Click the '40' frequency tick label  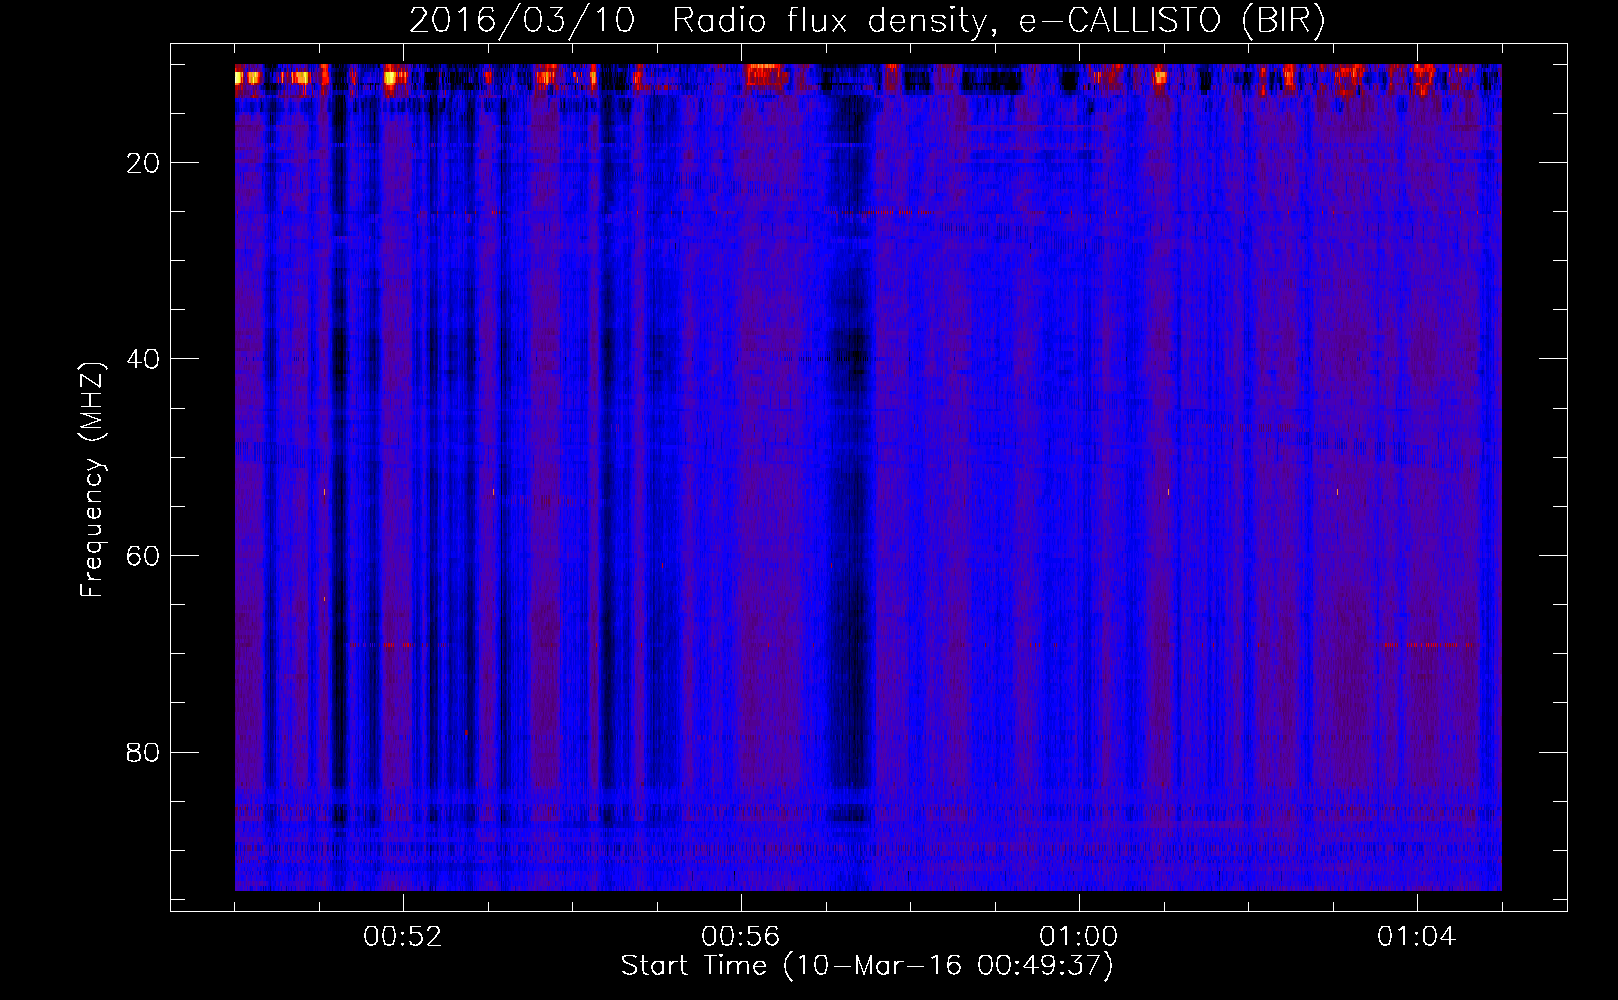pos(144,359)
